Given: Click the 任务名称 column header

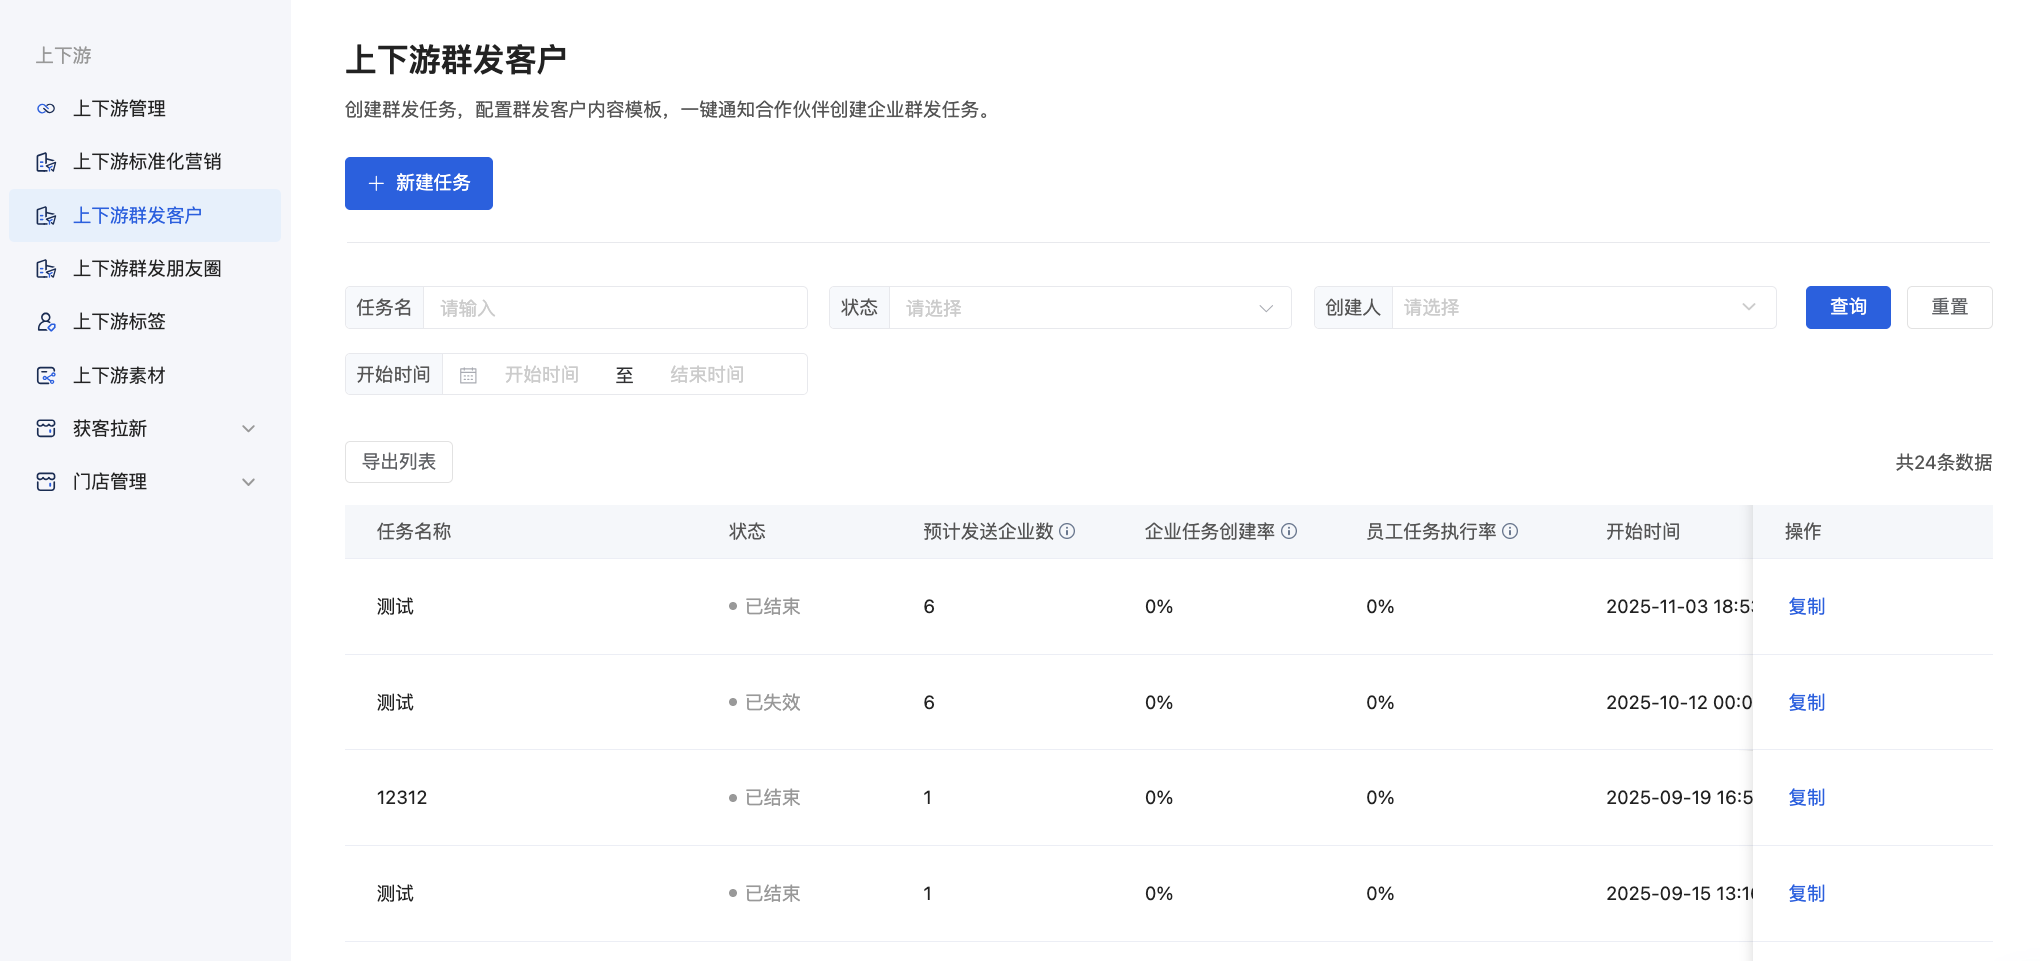Looking at the screenshot, I should tap(414, 532).
